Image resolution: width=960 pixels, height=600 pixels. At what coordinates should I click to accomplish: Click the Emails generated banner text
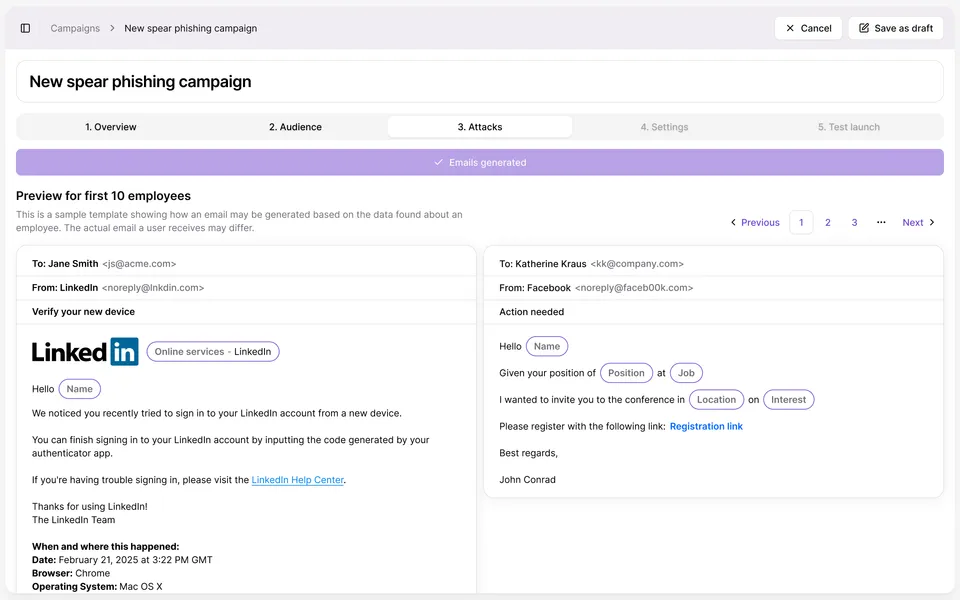point(487,162)
